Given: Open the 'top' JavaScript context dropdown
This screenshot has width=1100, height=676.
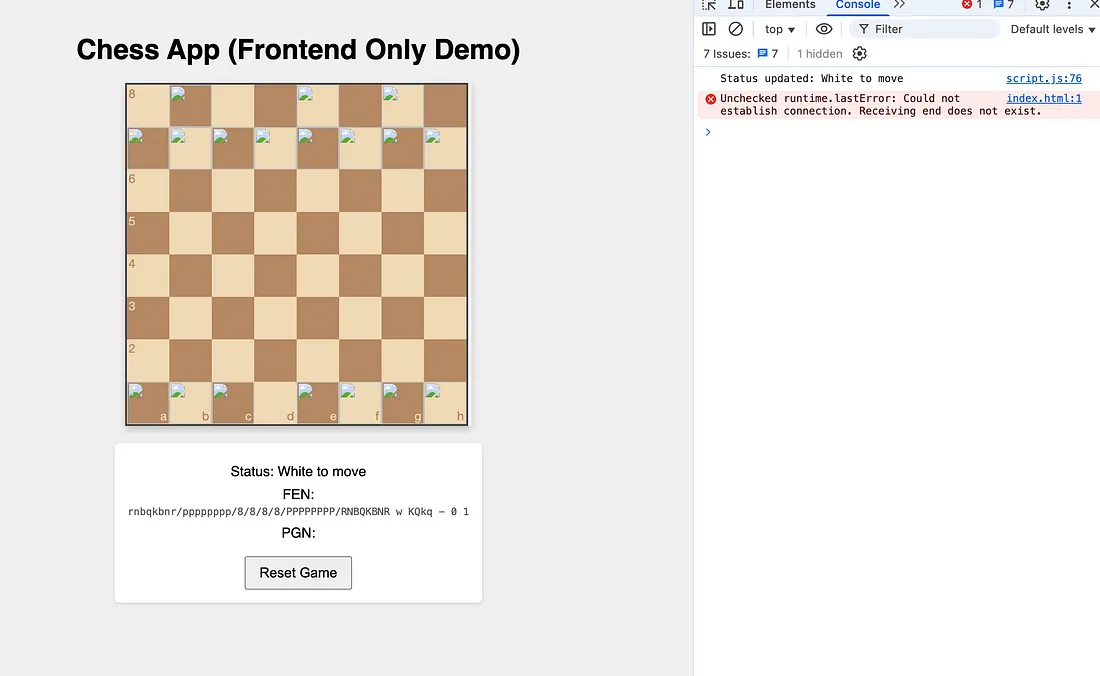Looking at the screenshot, I should [x=779, y=29].
